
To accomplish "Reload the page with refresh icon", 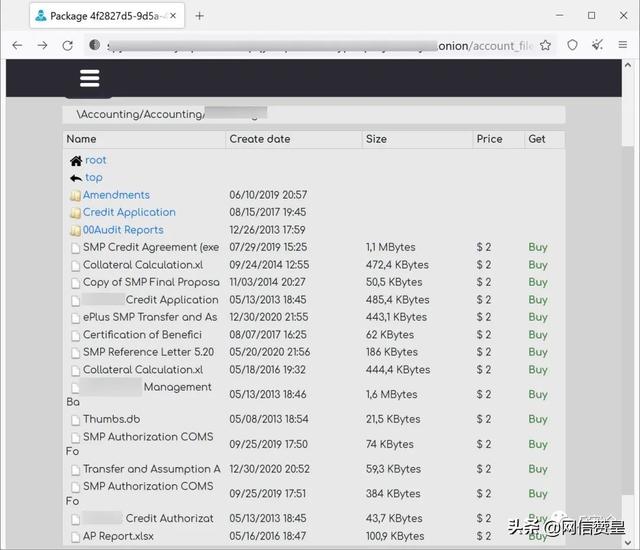I will [67, 45].
